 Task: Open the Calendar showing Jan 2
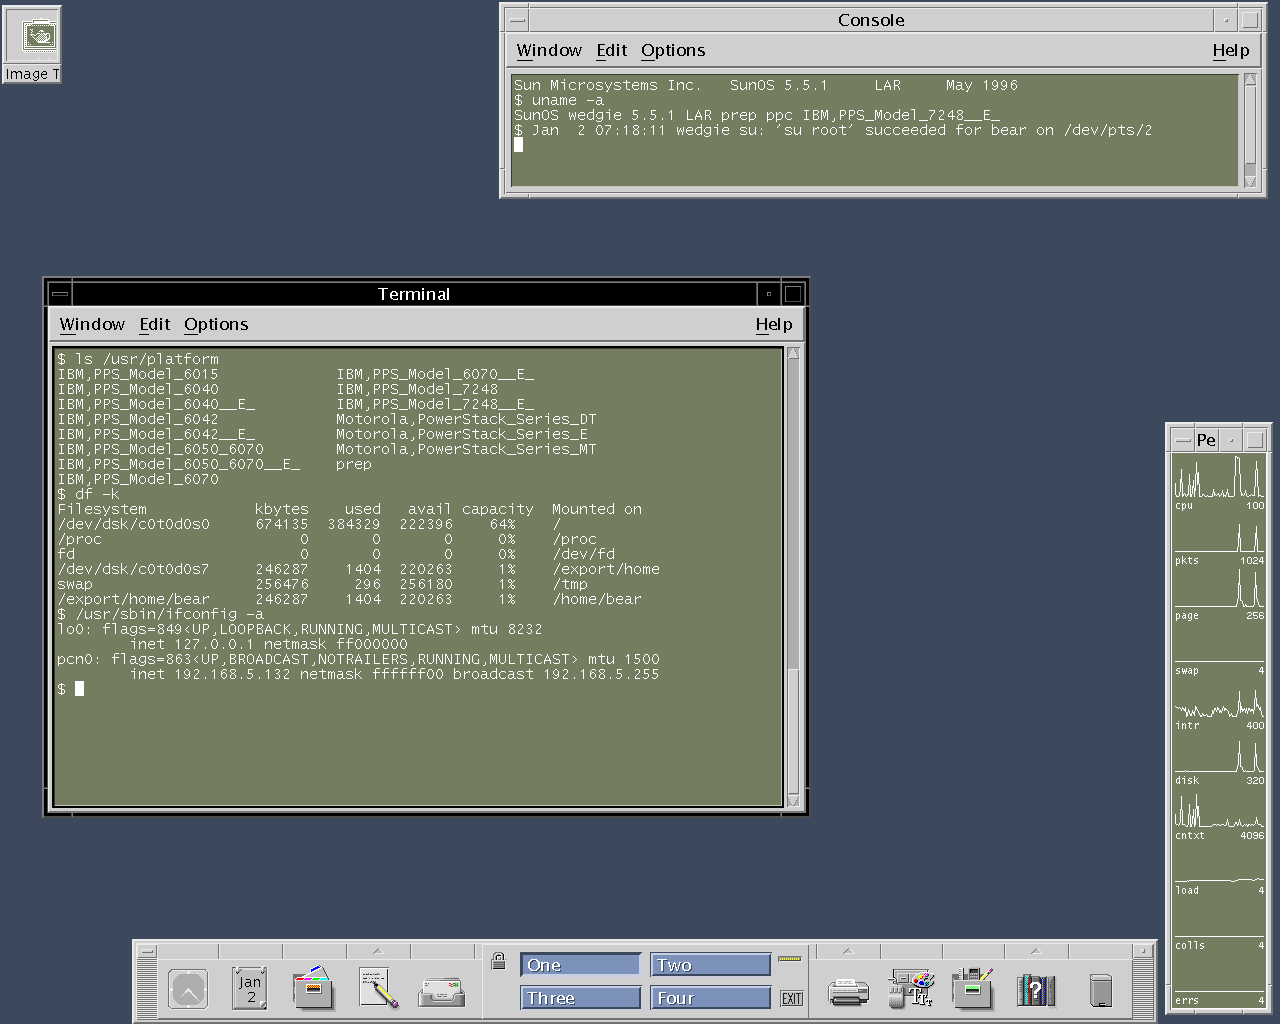tap(249, 988)
